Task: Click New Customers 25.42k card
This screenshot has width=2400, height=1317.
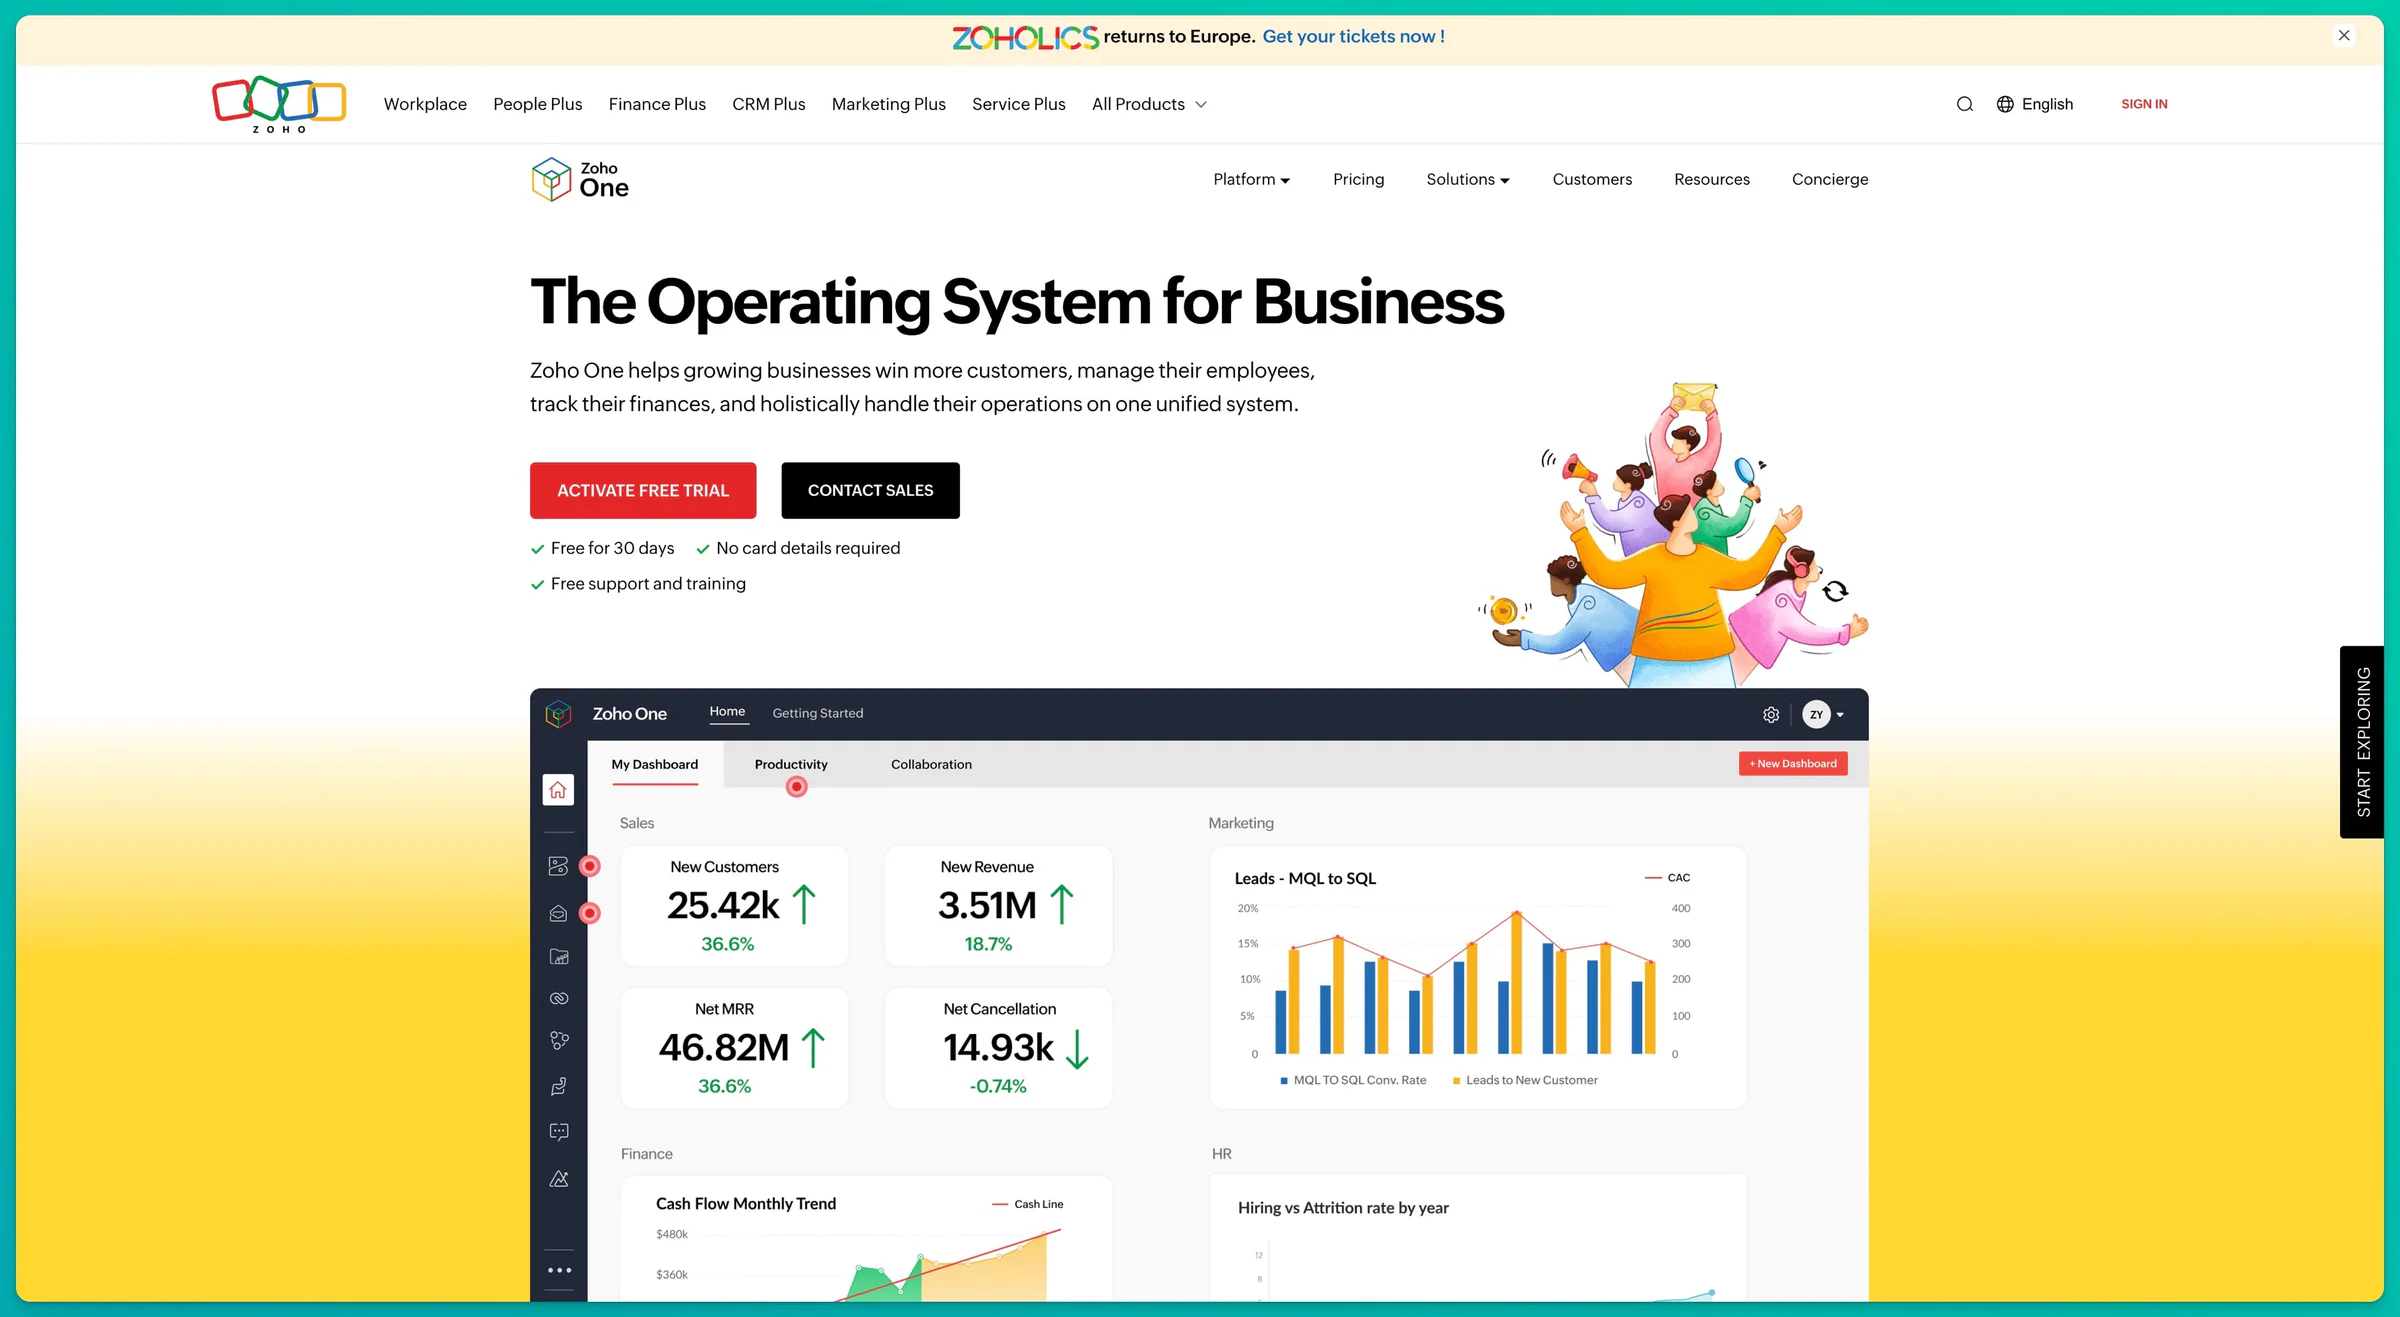Action: coord(735,906)
